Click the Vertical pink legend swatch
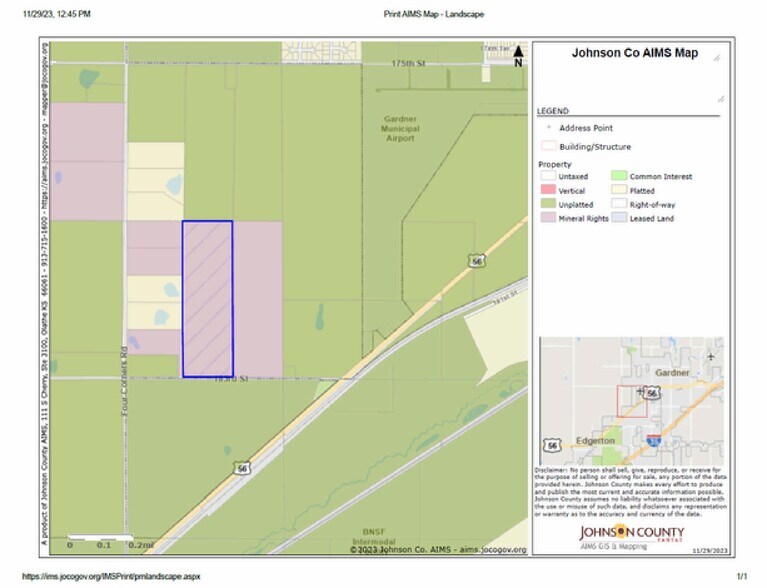Viewport: 767px width, 588px height. click(x=548, y=190)
